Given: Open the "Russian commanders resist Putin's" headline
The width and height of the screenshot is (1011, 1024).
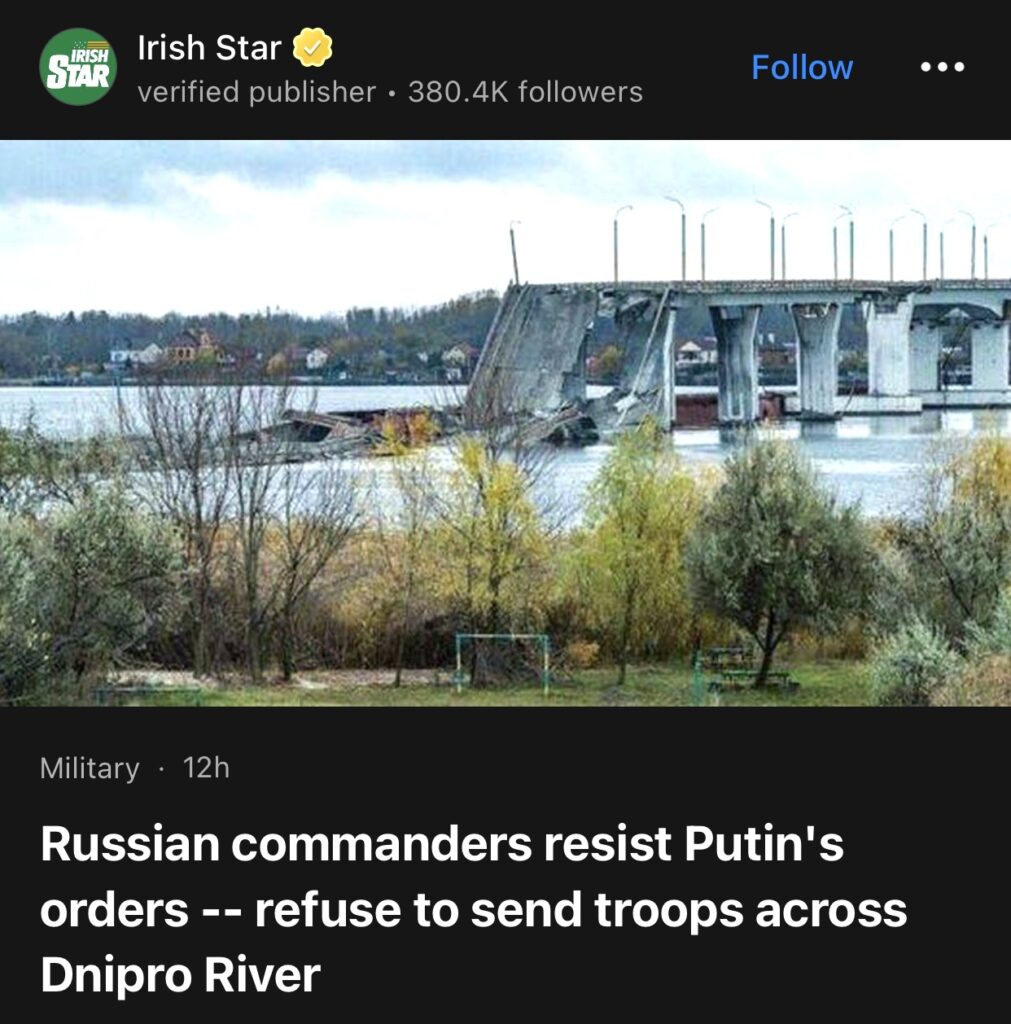Looking at the screenshot, I should pos(442,844).
